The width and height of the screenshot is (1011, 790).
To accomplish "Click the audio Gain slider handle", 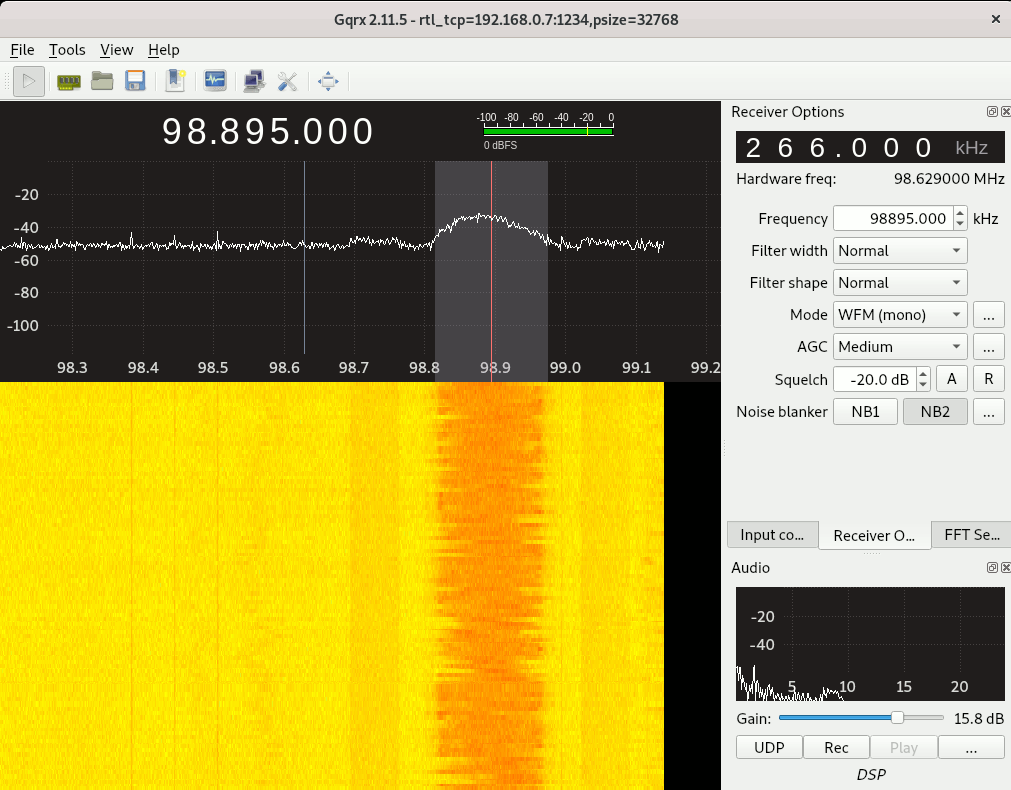I will tap(897, 717).
